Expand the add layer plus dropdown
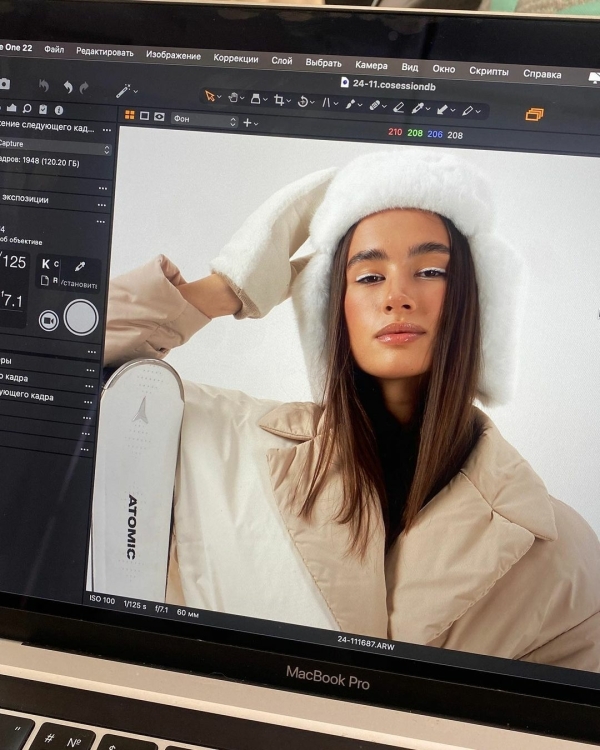 tap(249, 122)
